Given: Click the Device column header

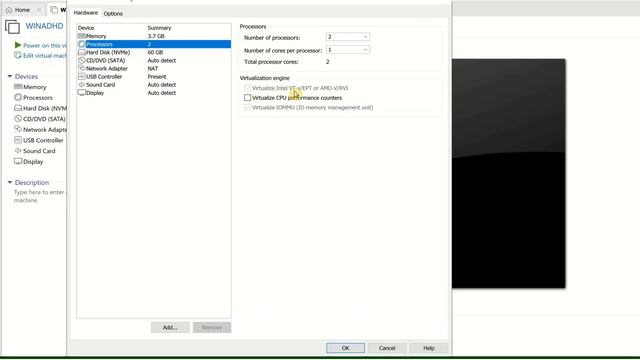Looking at the screenshot, I should tap(86, 28).
